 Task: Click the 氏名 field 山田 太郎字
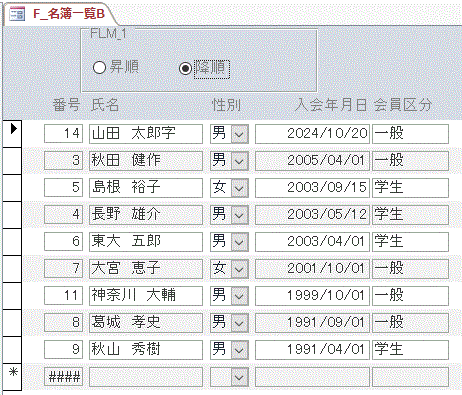pyautogui.click(x=146, y=134)
